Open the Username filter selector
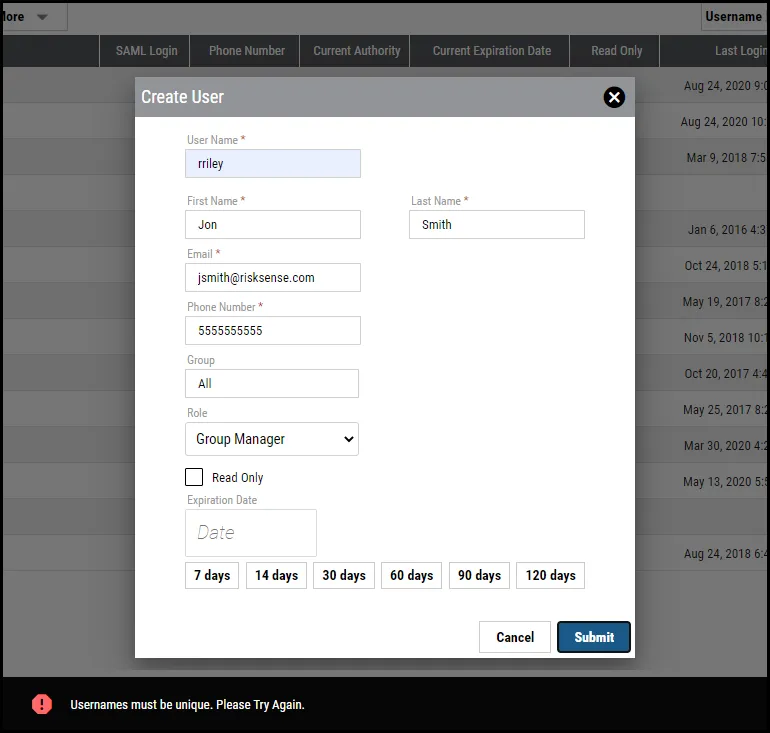 click(734, 17)
